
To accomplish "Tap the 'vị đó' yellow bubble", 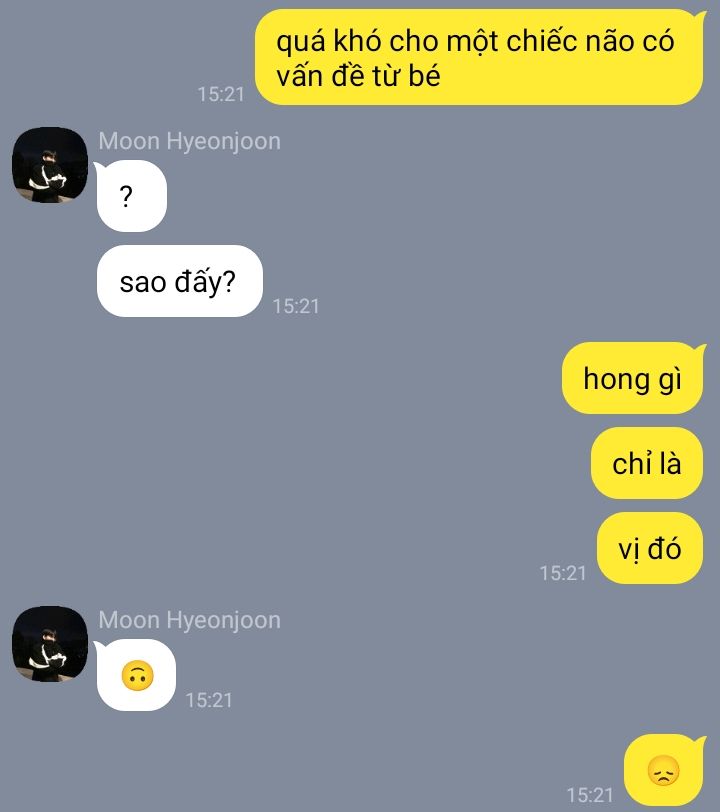I will click(650, 548).
